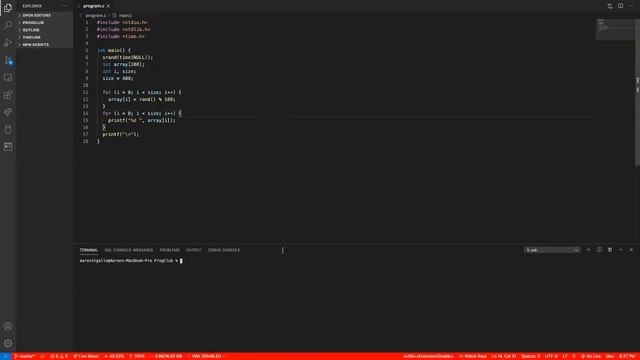The image size is (640, 360).
Task: Click the 'printf("\n");' line
Action: [x=120, y=134]
